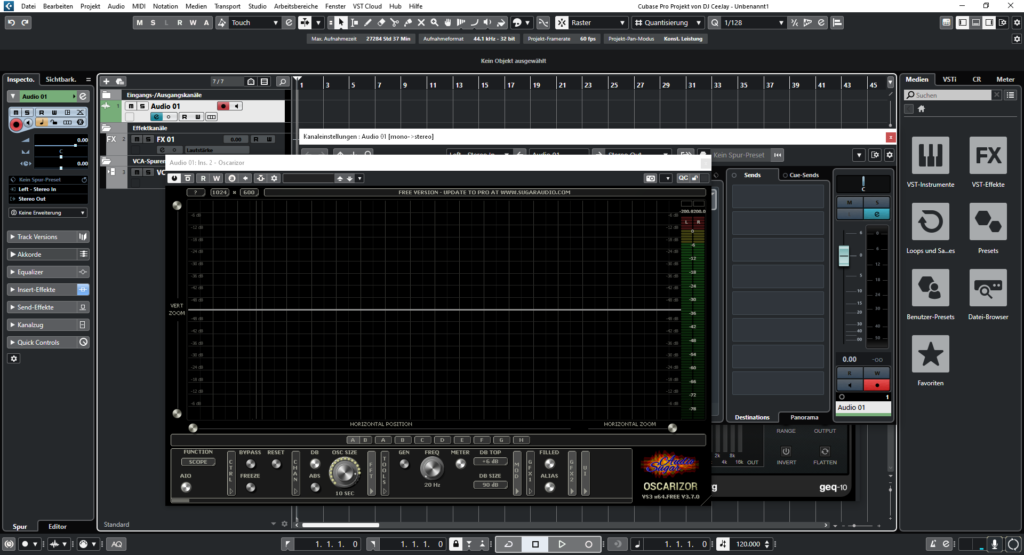The image size is (1024, 555).
Task: Open the 1/128 quantize preset dropdown
Action: pyautogui.click(x=753, y=23)
